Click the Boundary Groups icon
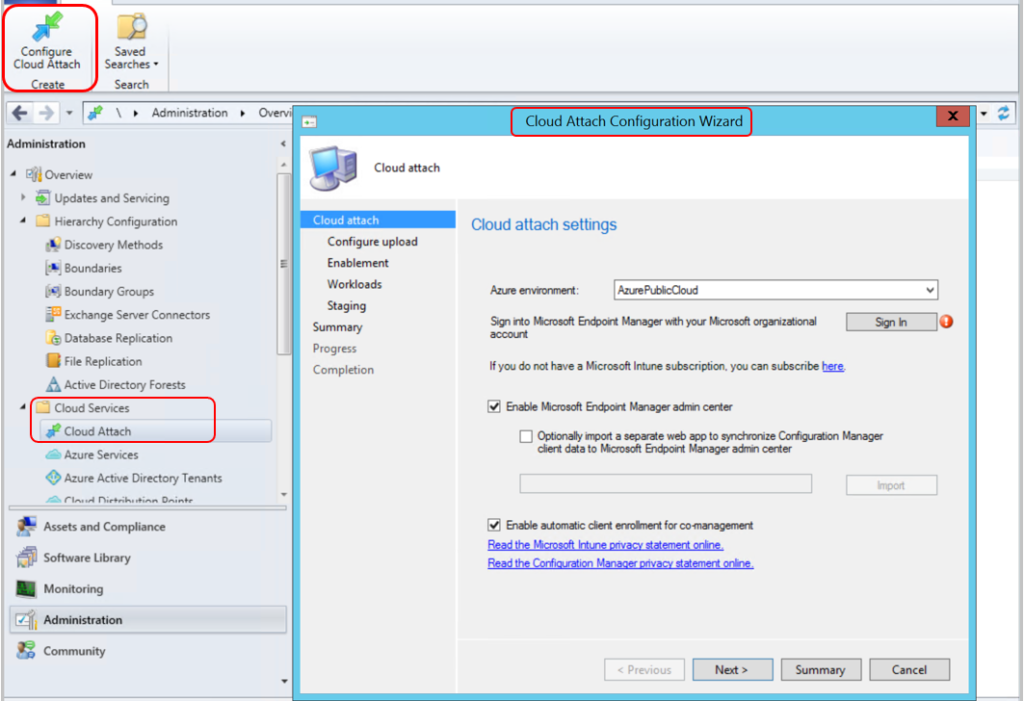1024x701 pixels. [53, 291]
